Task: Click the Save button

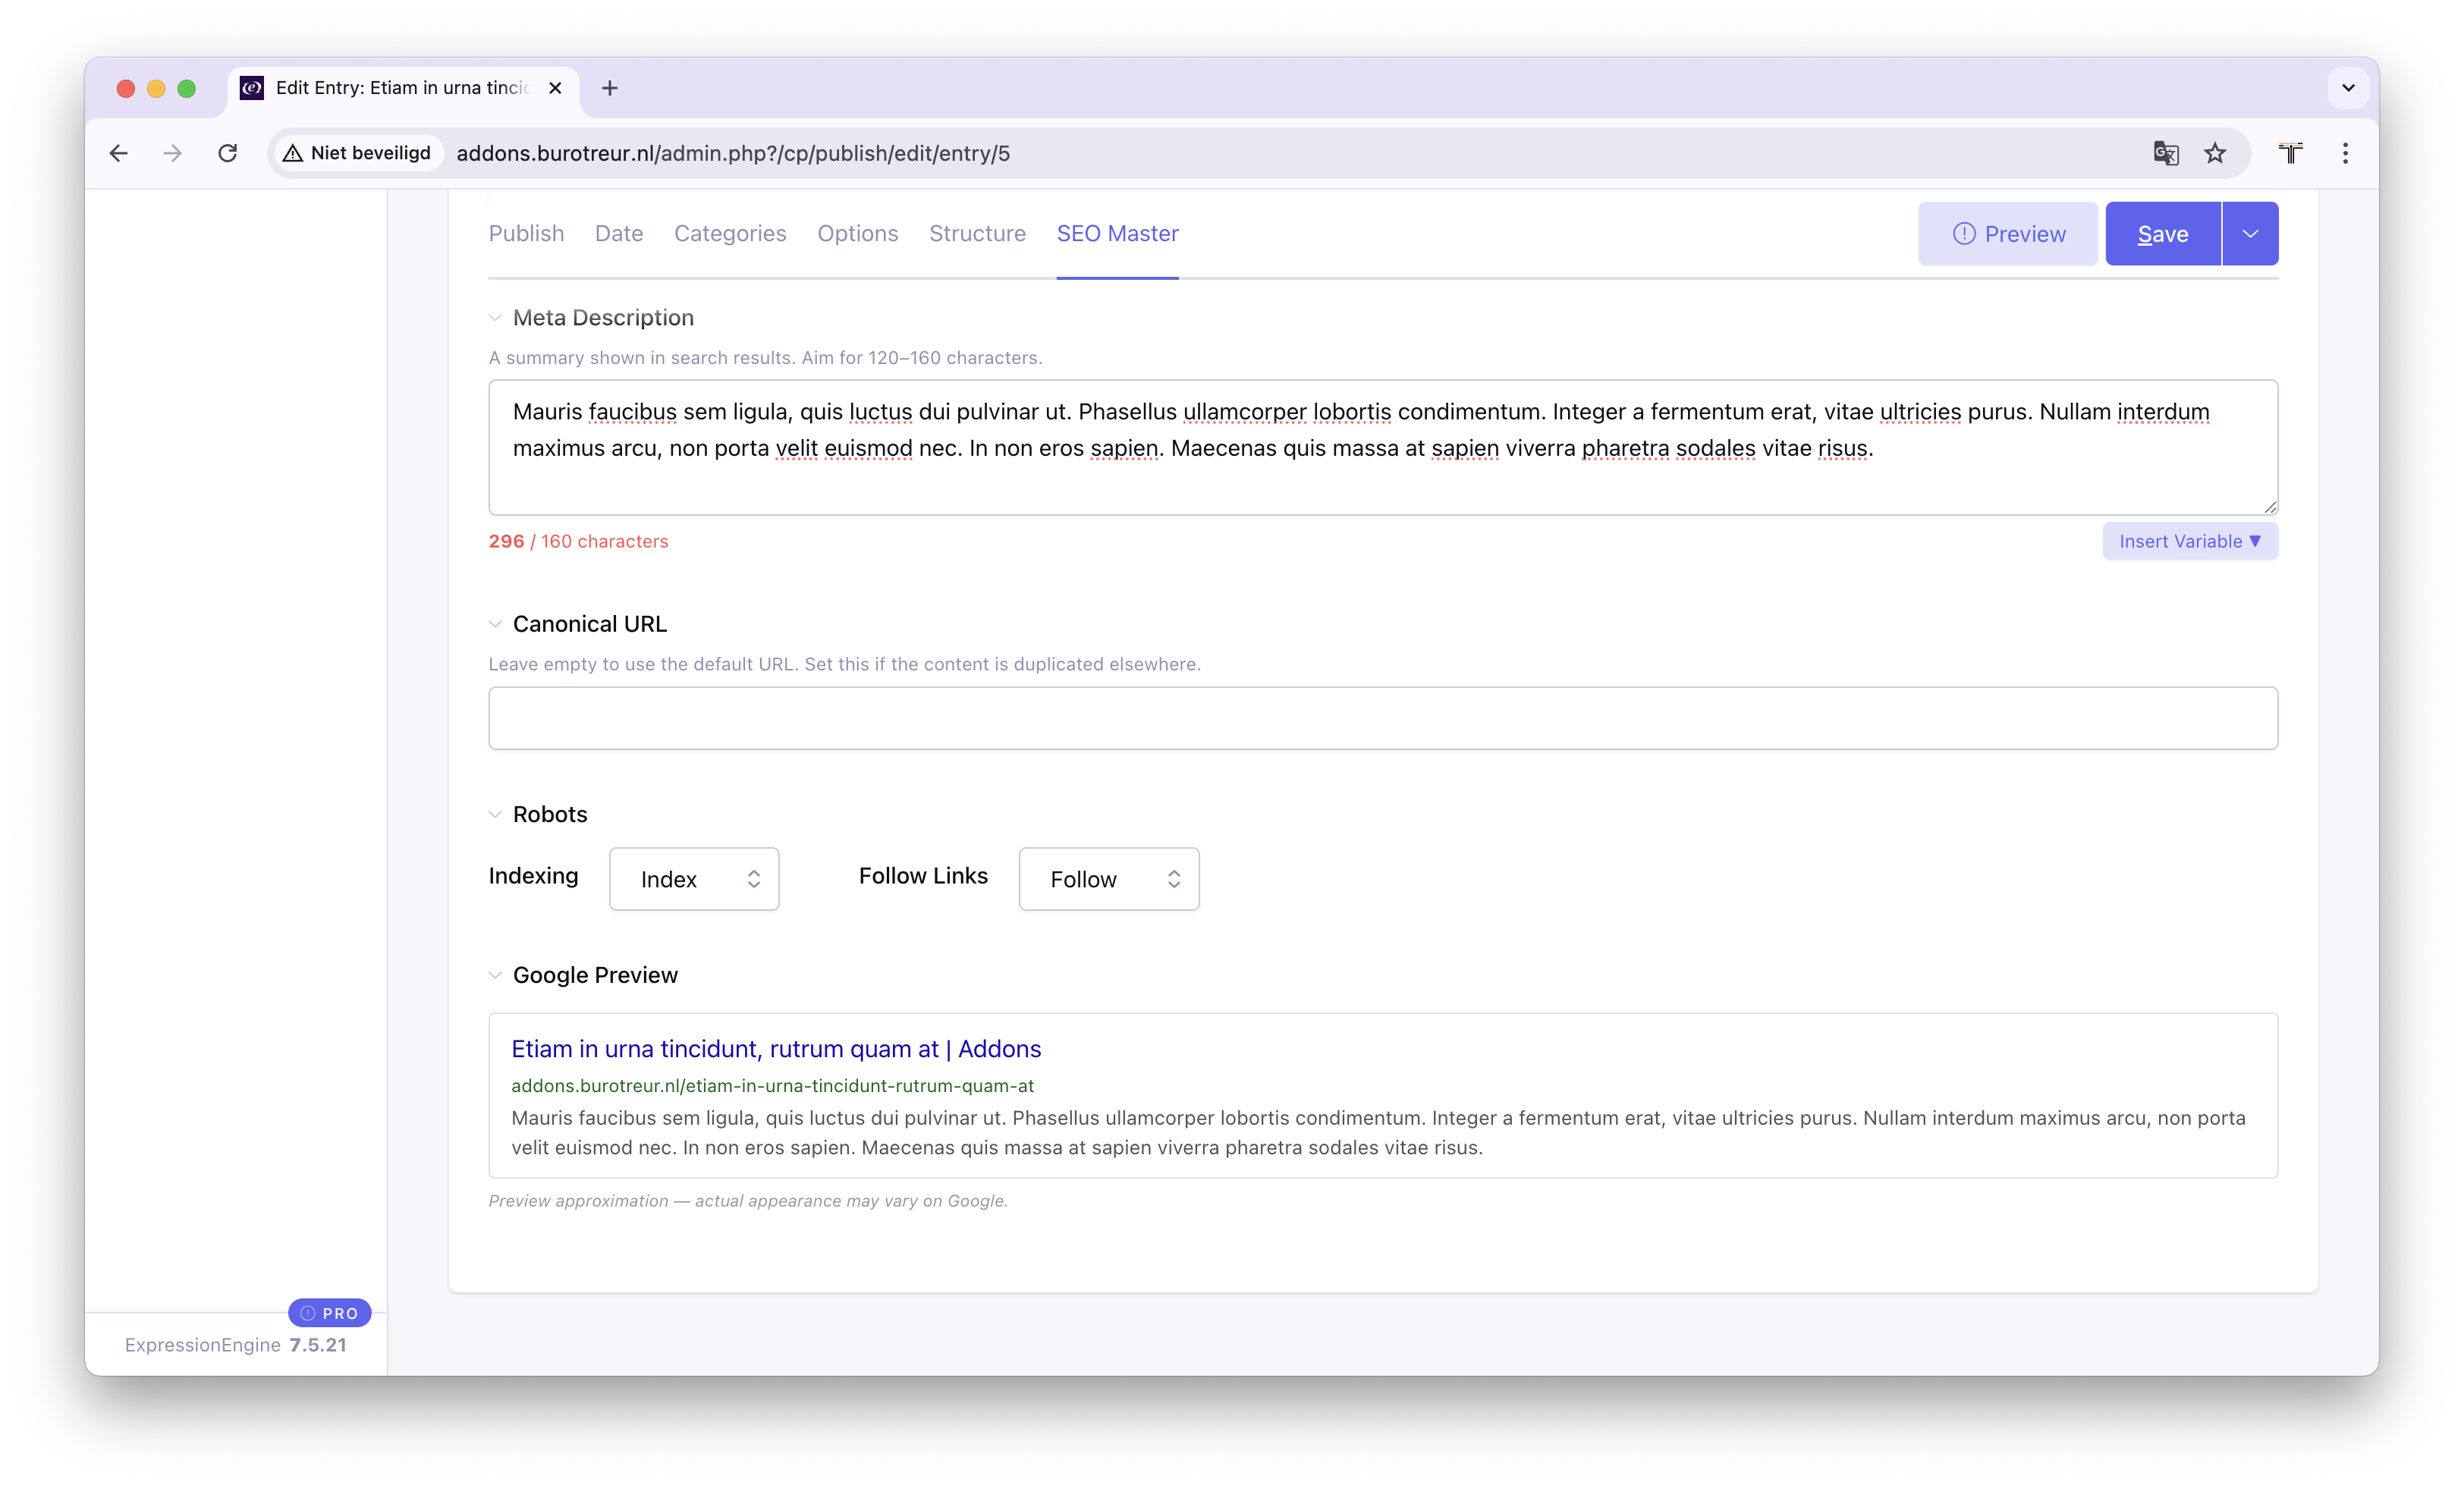Action: [x=2162, y=233]
